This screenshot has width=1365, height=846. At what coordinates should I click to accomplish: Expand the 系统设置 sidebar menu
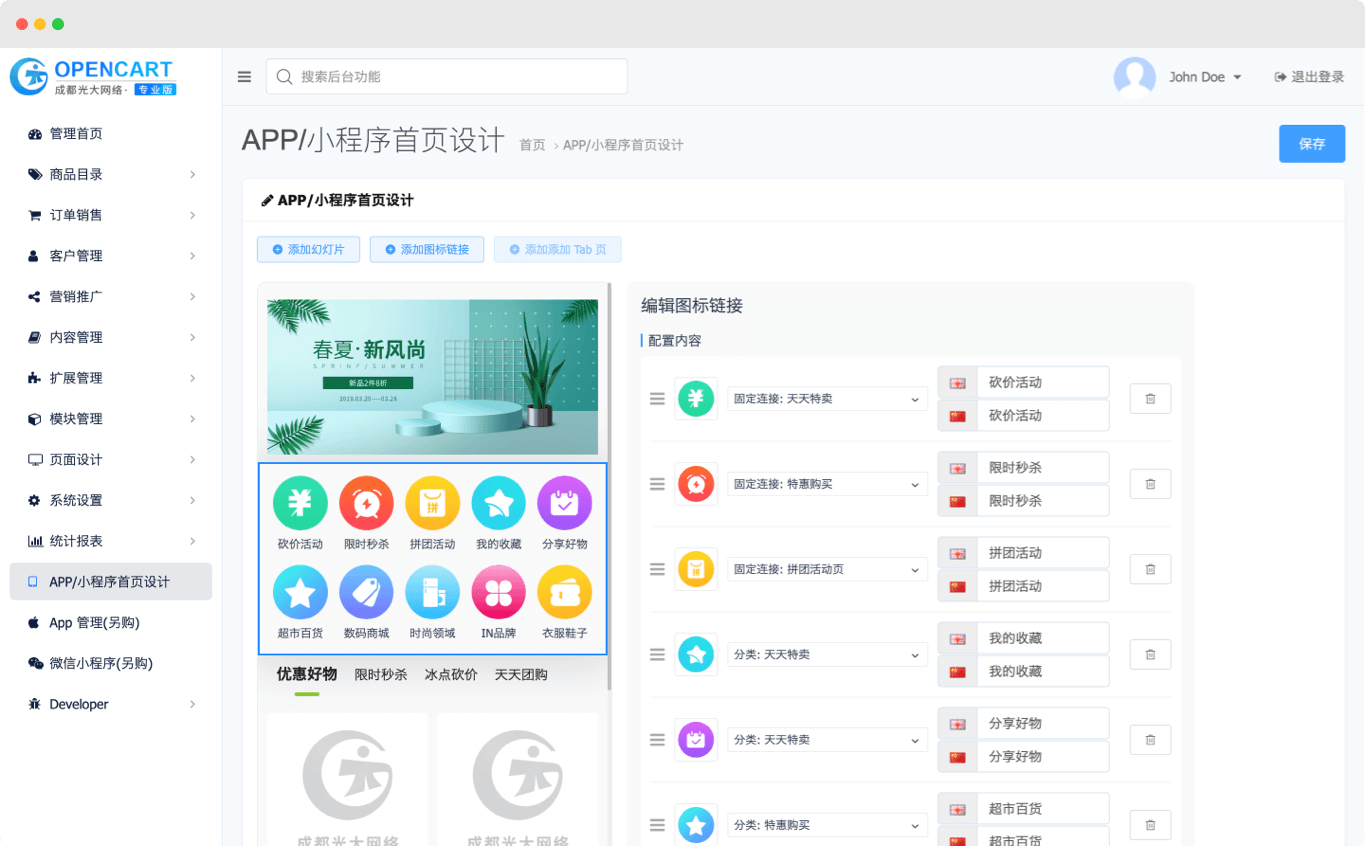coord(110,500)
